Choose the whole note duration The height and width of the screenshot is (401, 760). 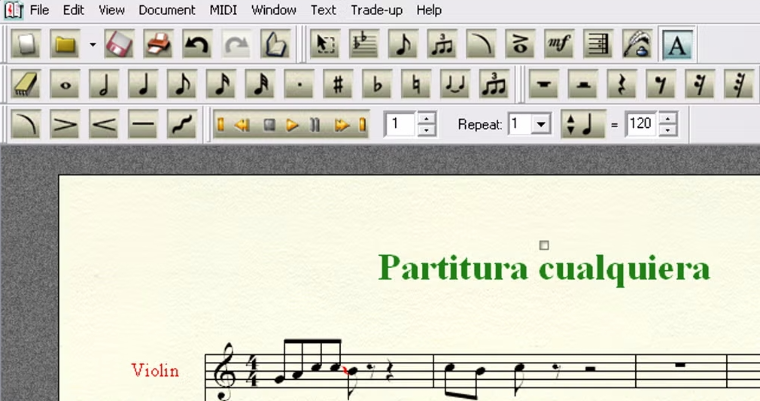click(65, 85)
